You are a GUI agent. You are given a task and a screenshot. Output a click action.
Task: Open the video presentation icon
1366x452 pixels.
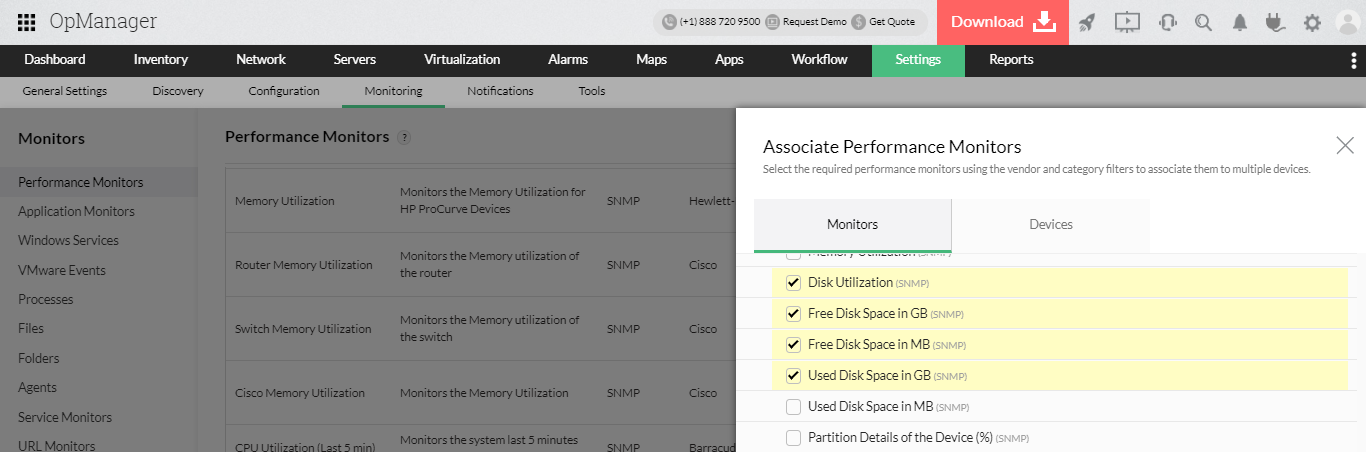(x=1127, y=22)
